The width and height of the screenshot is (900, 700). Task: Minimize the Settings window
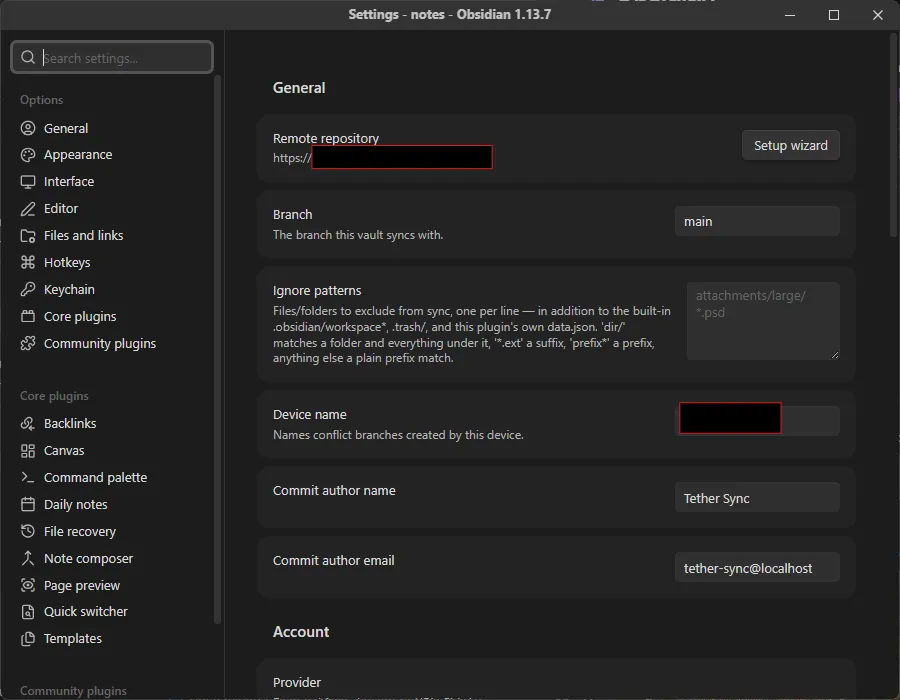[790, 15]
